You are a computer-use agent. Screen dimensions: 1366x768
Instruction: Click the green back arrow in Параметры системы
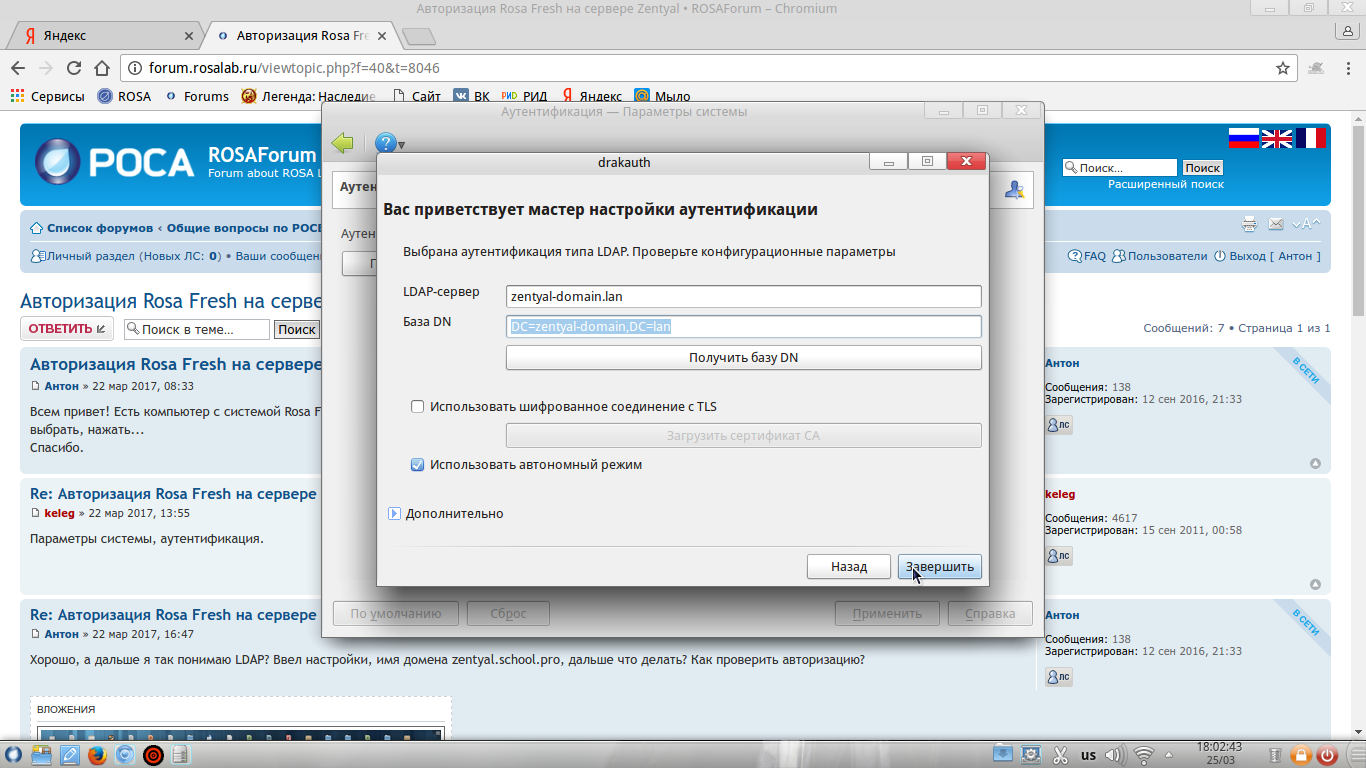tap(343, 143)
